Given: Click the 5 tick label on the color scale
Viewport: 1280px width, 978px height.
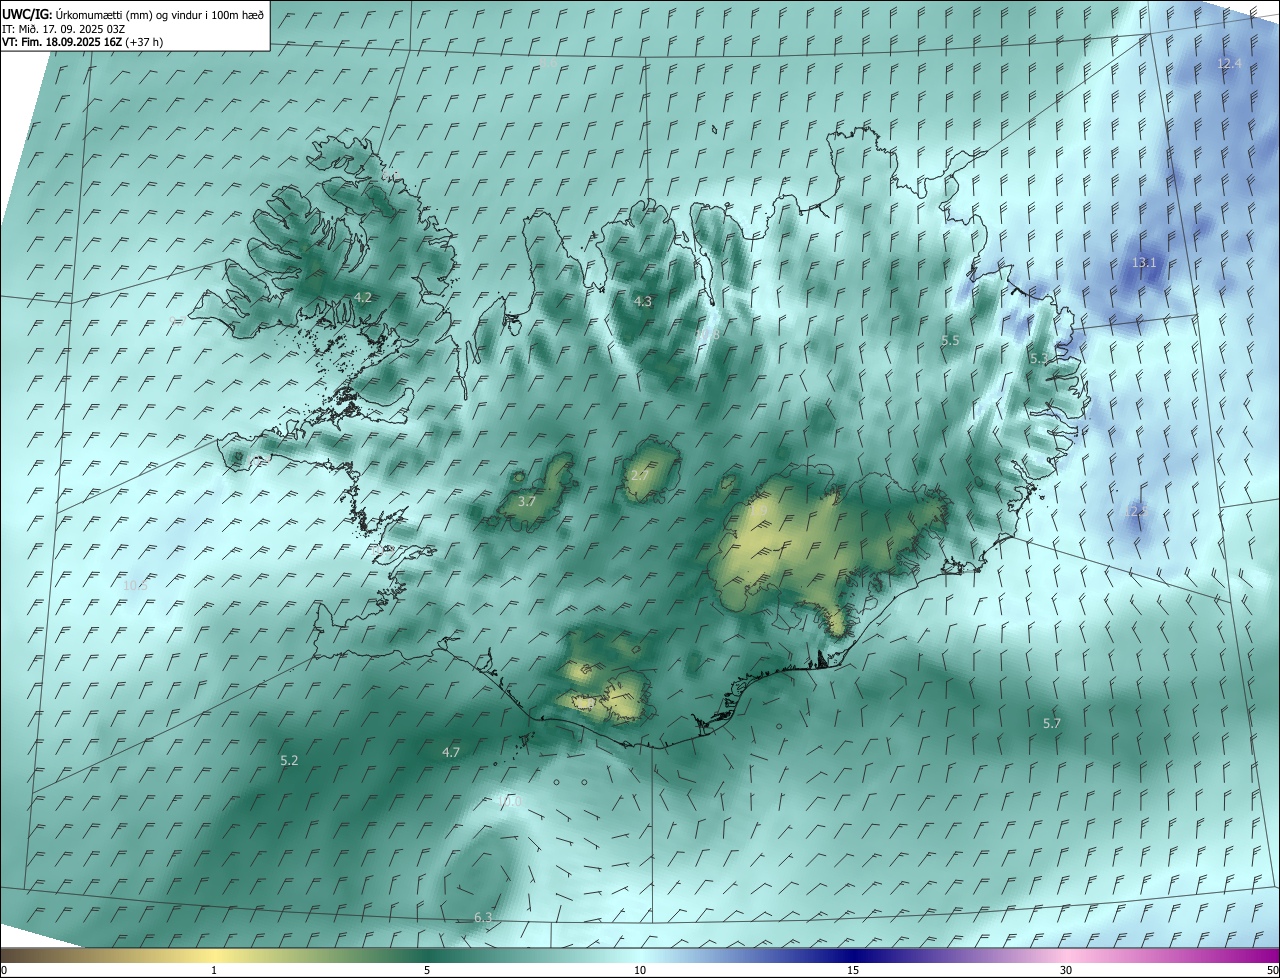Looking at the screenshot, I should pyautogui.click(x=427, y=970).
